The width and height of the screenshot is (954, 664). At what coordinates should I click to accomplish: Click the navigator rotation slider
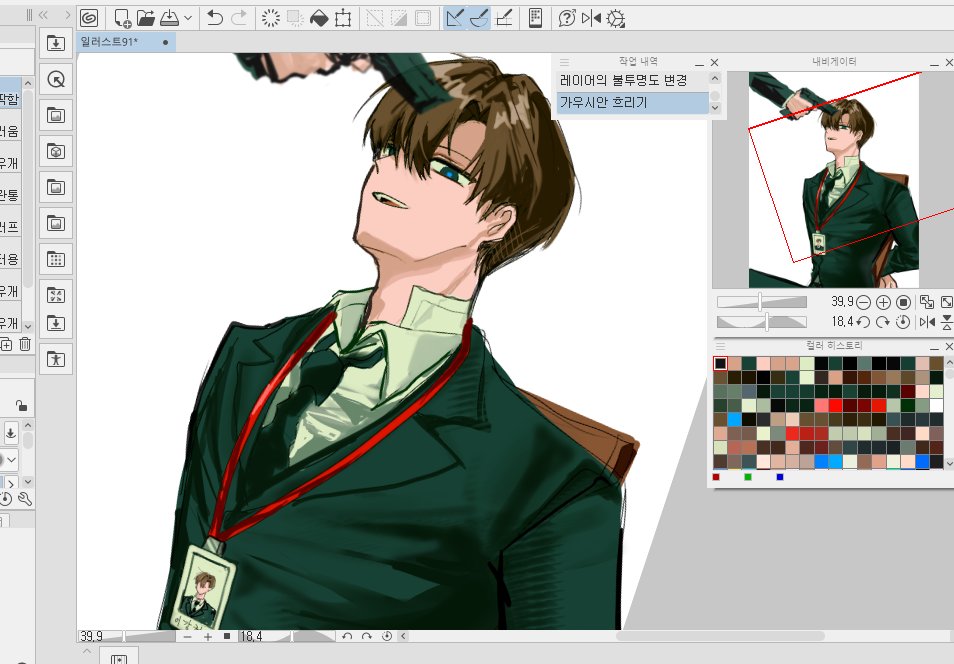(762, 322)
